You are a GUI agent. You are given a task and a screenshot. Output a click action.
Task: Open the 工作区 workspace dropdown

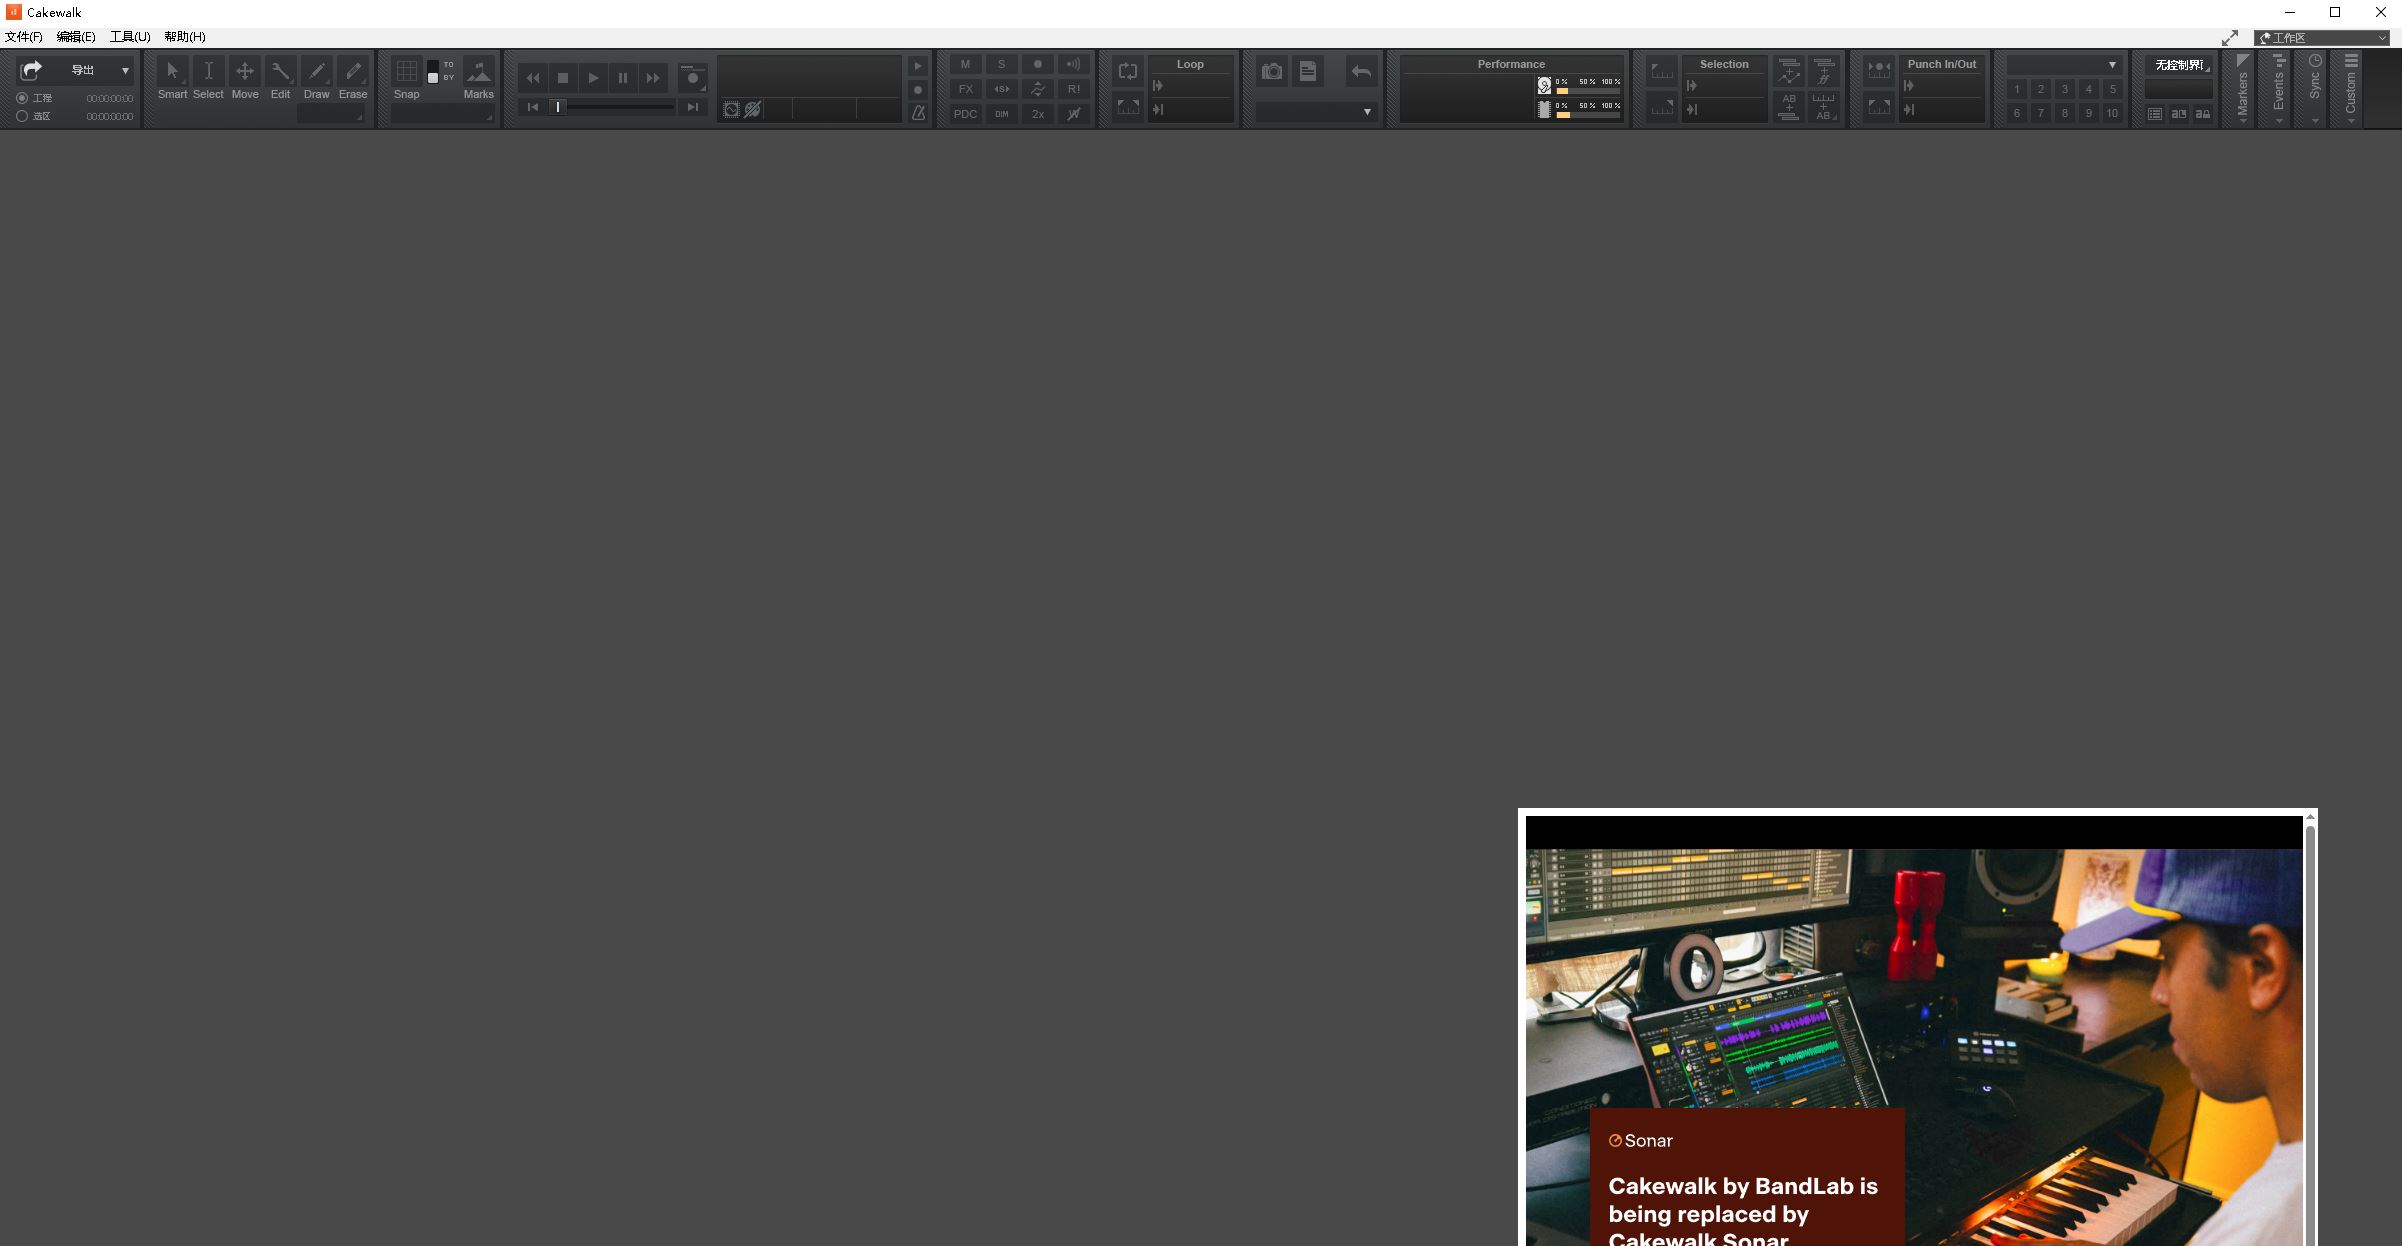pos(2321,38)
